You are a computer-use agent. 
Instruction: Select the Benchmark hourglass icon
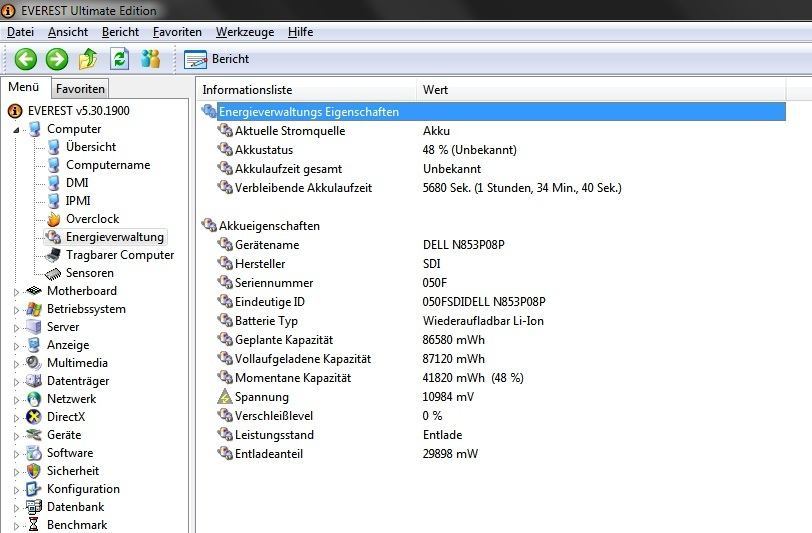coord(34,525)
